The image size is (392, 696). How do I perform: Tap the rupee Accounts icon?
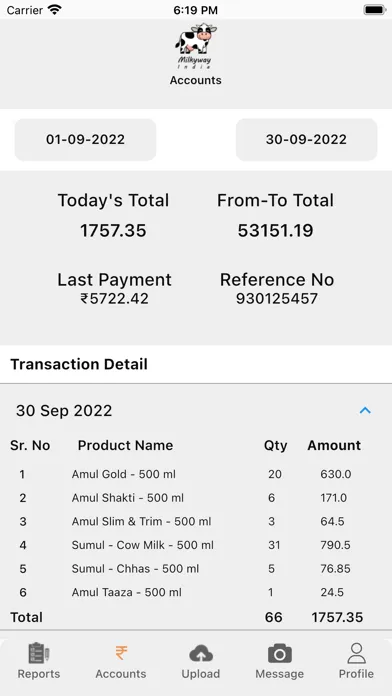[121, 653]
